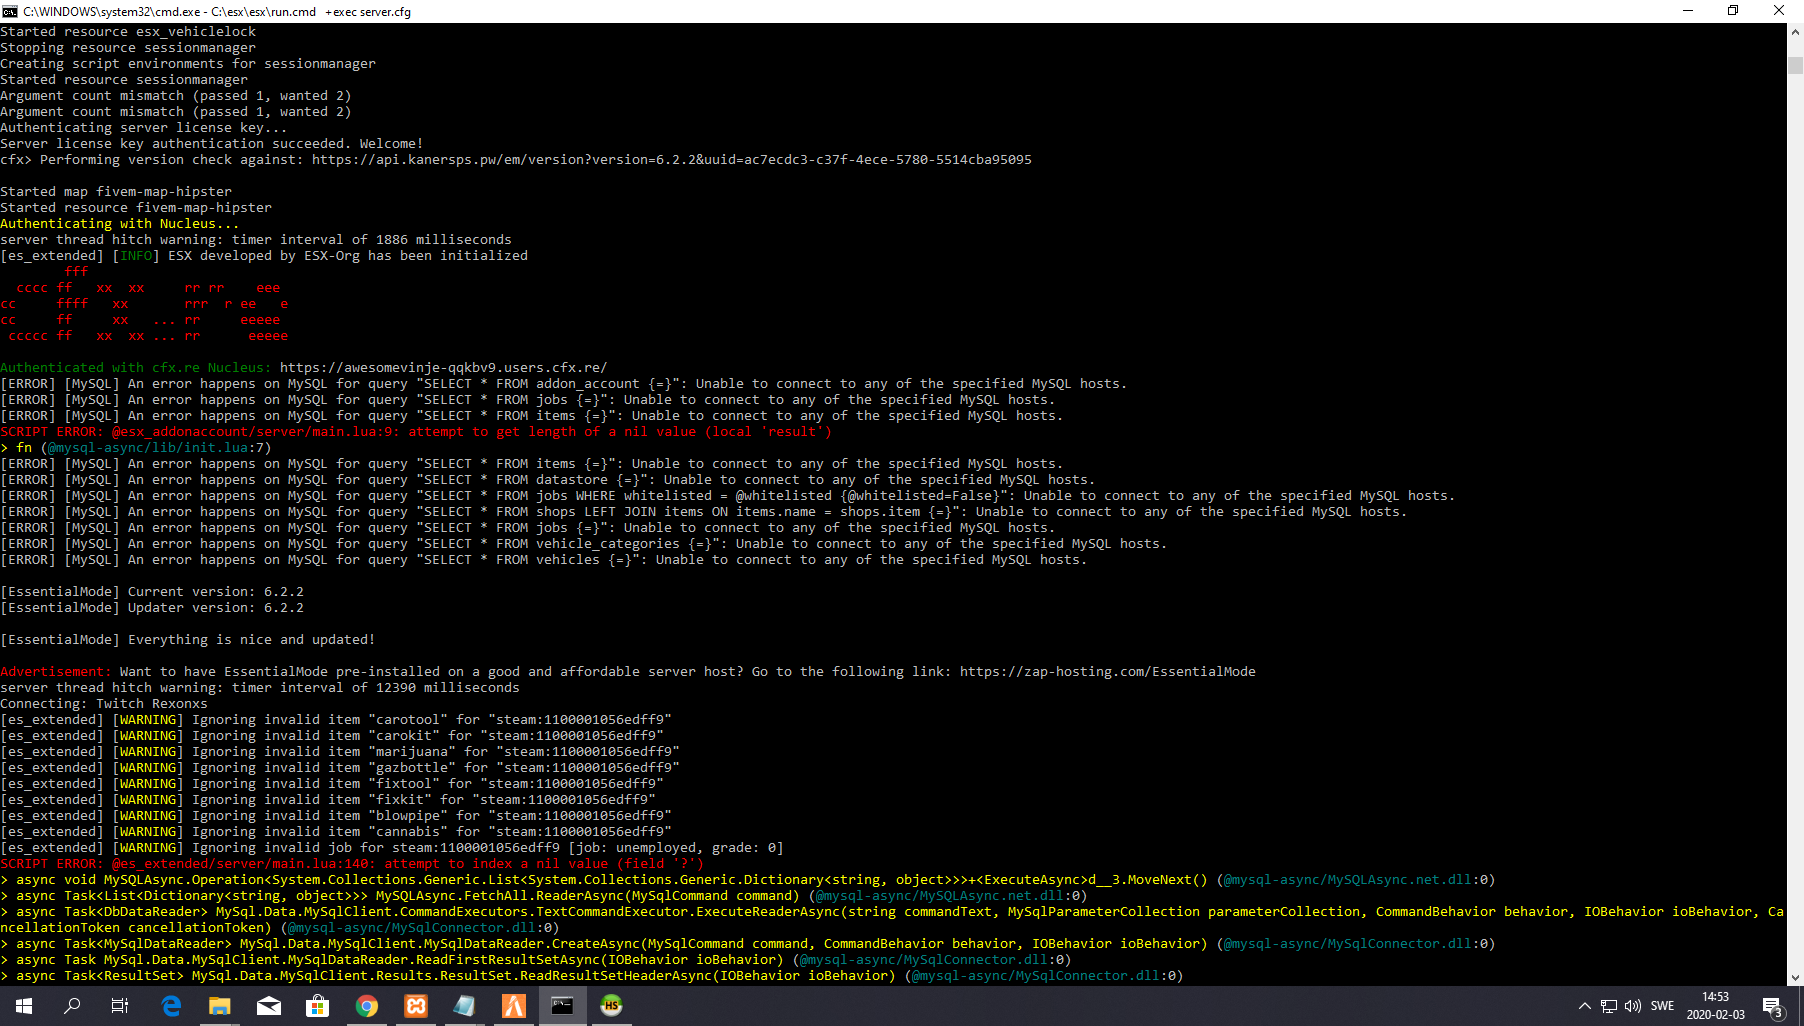Click the console scrollbar up arrow

[1795, 32]
